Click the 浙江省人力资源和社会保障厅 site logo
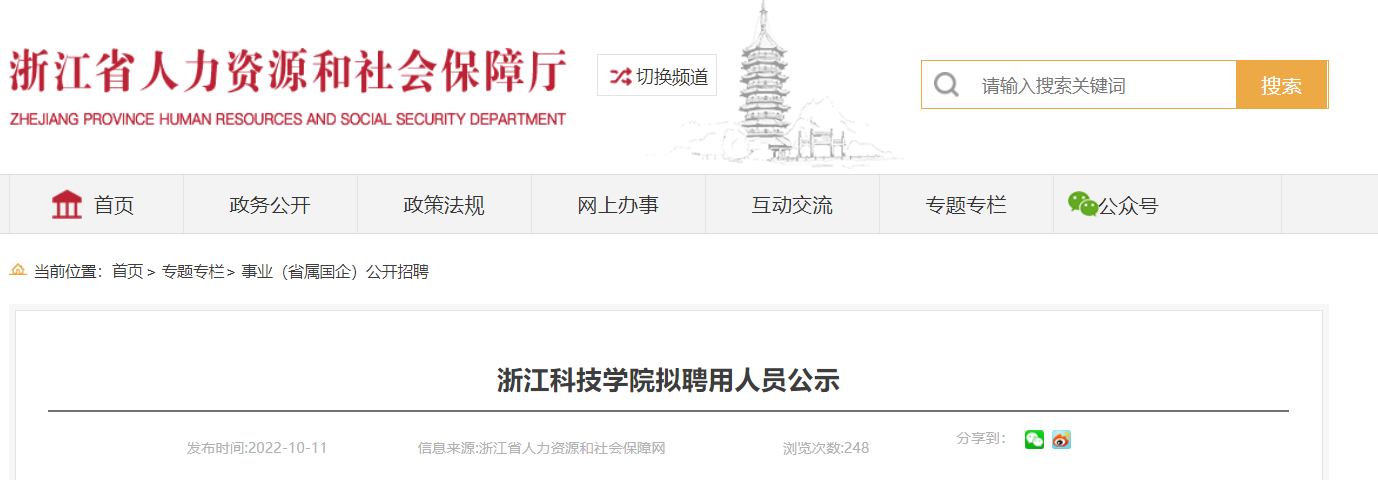1378x480 pixels. tap(288, 88)
